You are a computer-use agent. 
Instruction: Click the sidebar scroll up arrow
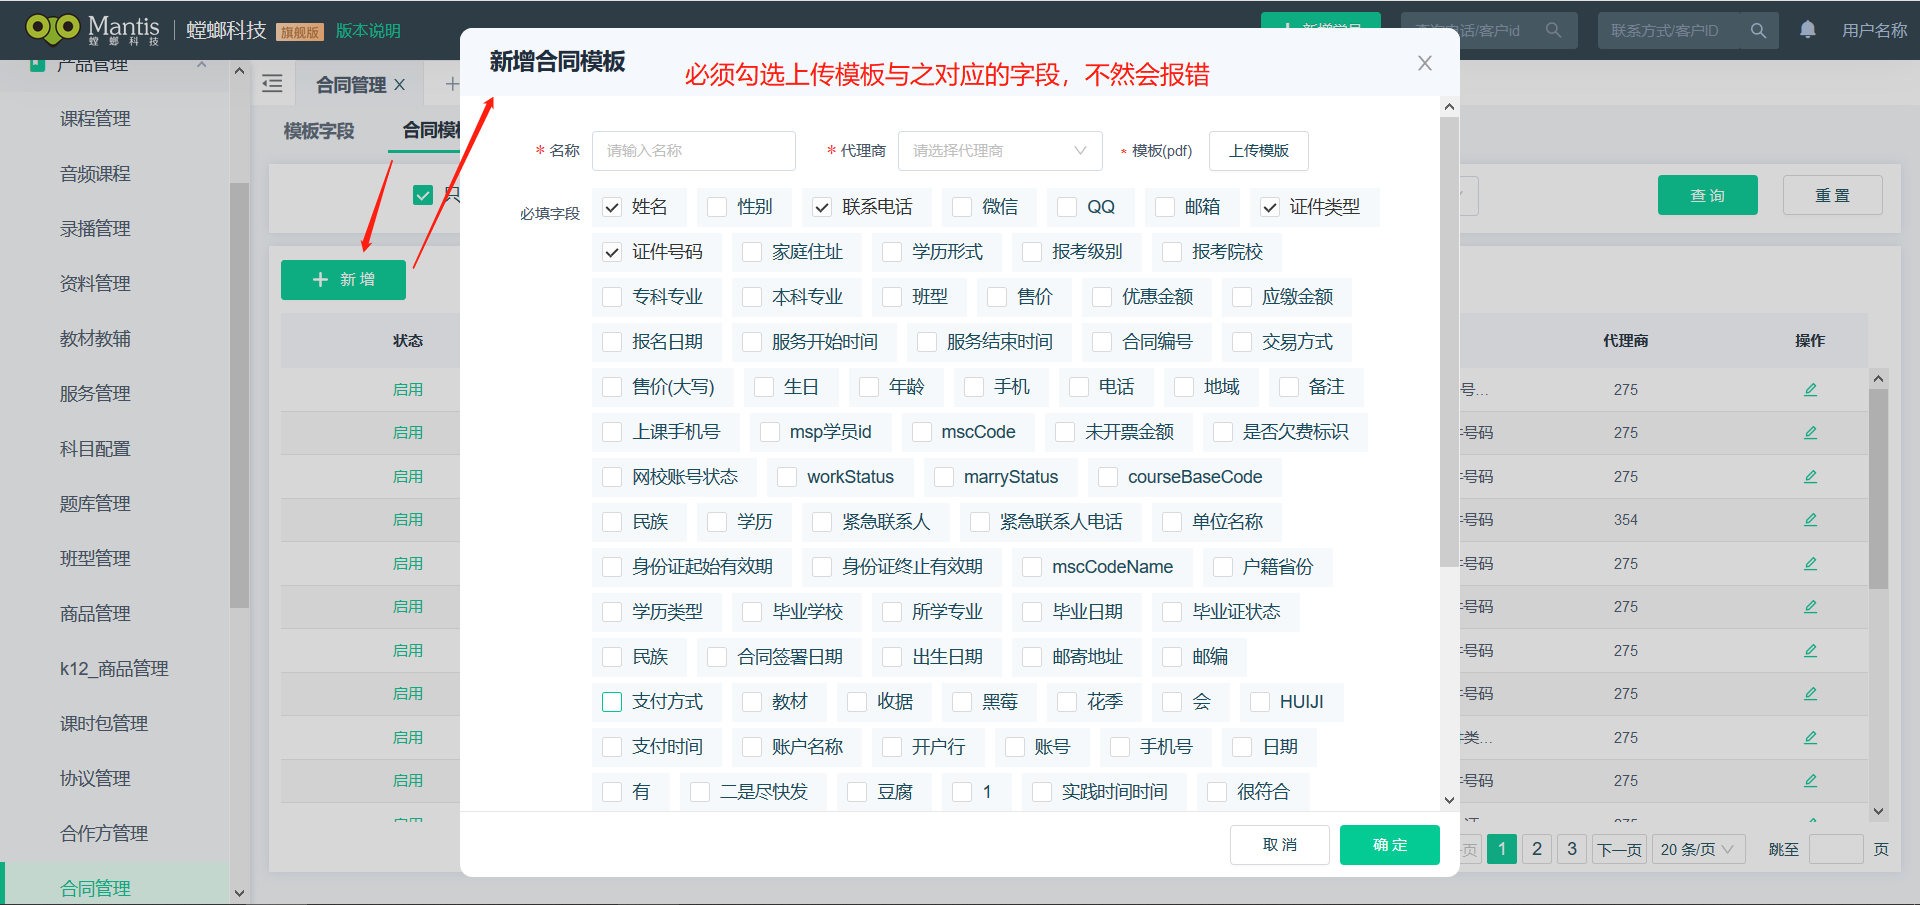[x=239, y=71]
